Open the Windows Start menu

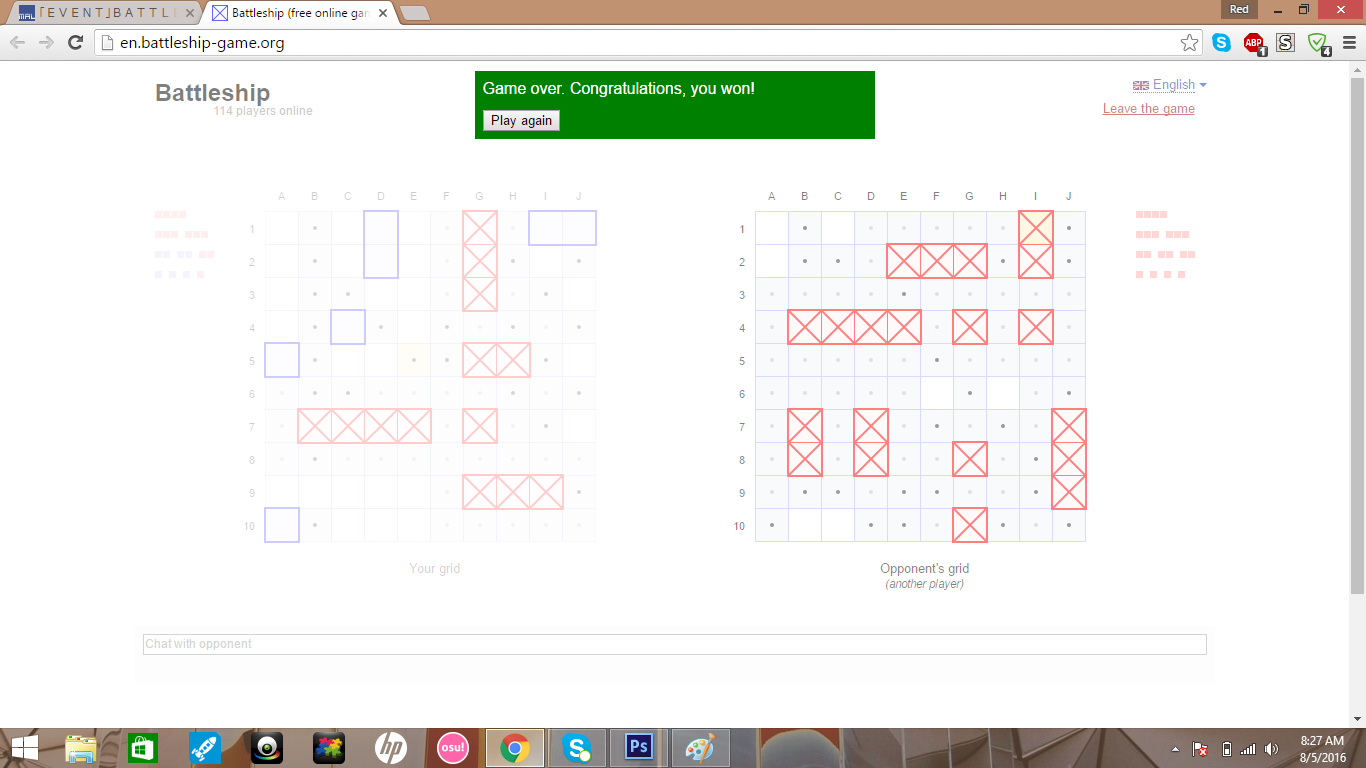24,748
